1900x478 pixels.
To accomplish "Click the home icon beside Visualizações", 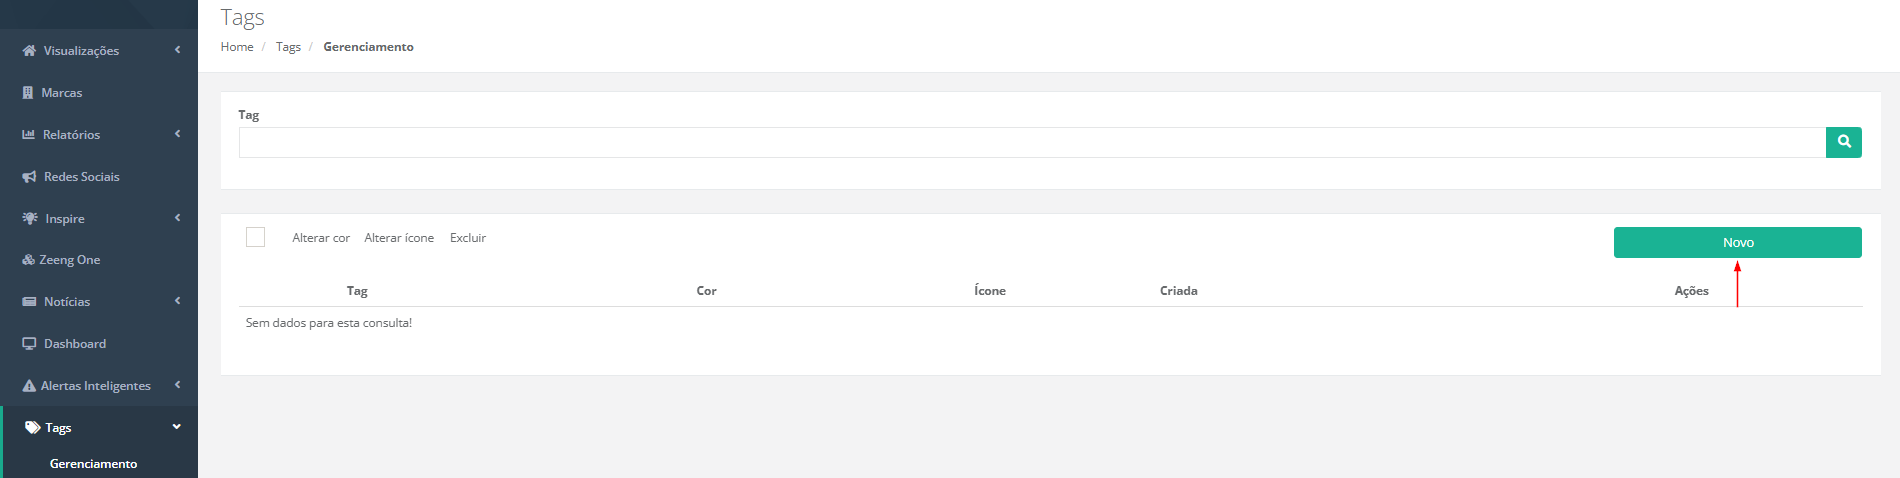I will click(29, 51).
